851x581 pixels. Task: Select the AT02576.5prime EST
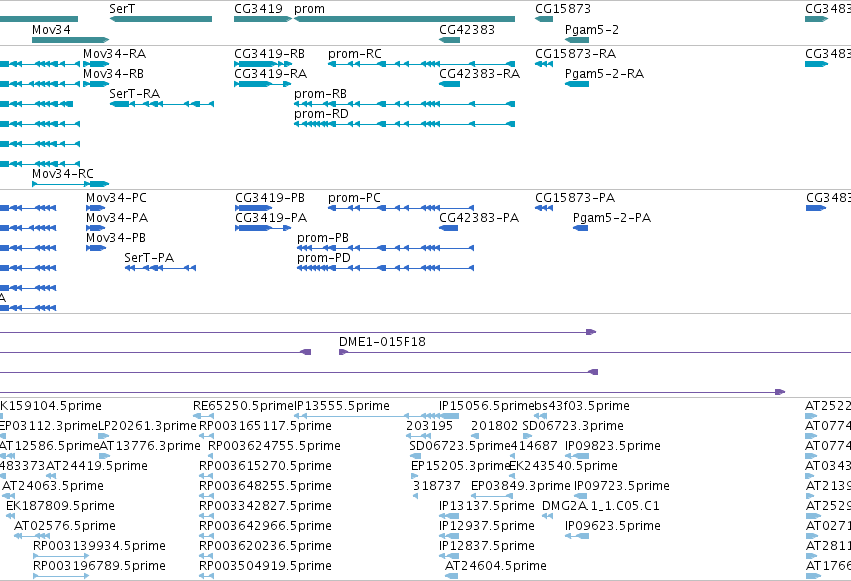coord(32,537)
